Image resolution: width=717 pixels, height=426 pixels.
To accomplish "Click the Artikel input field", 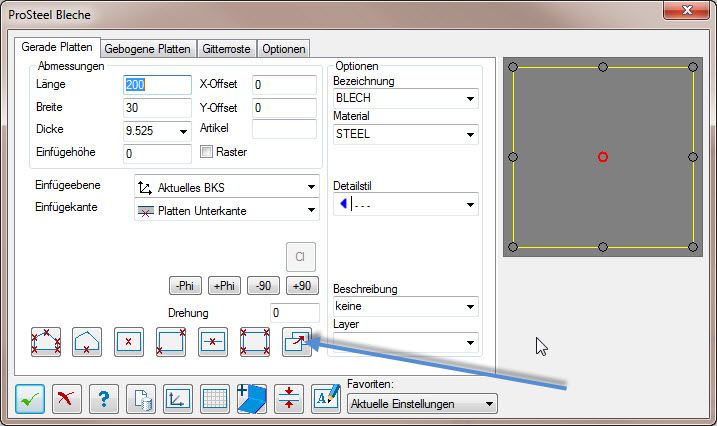I will [284, 129].
